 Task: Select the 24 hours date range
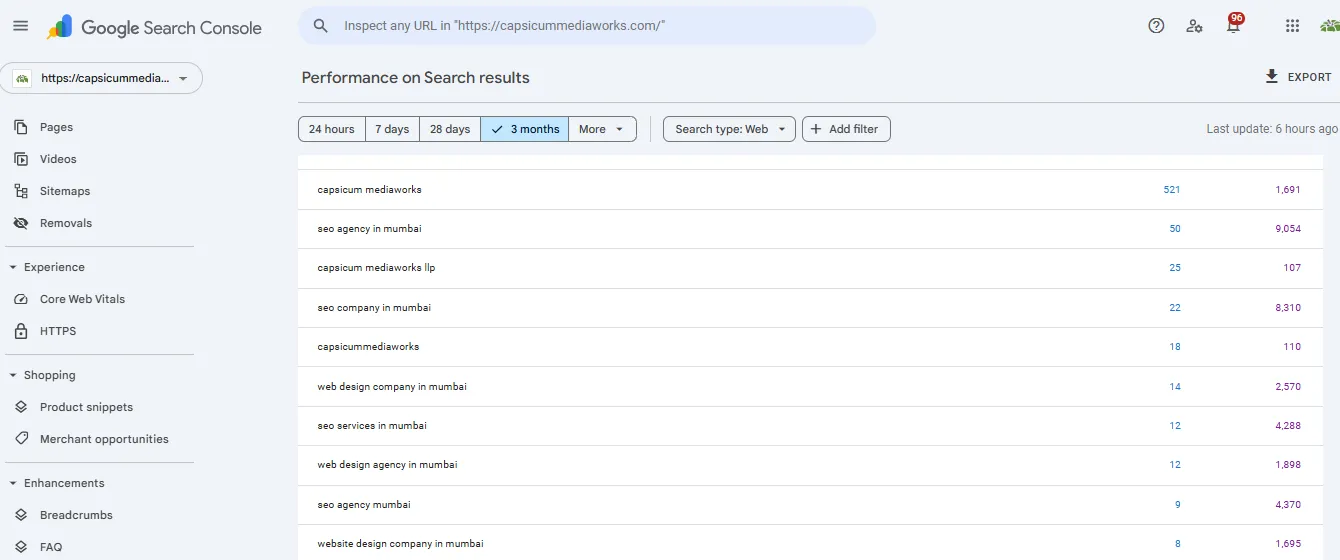point(331,129)
